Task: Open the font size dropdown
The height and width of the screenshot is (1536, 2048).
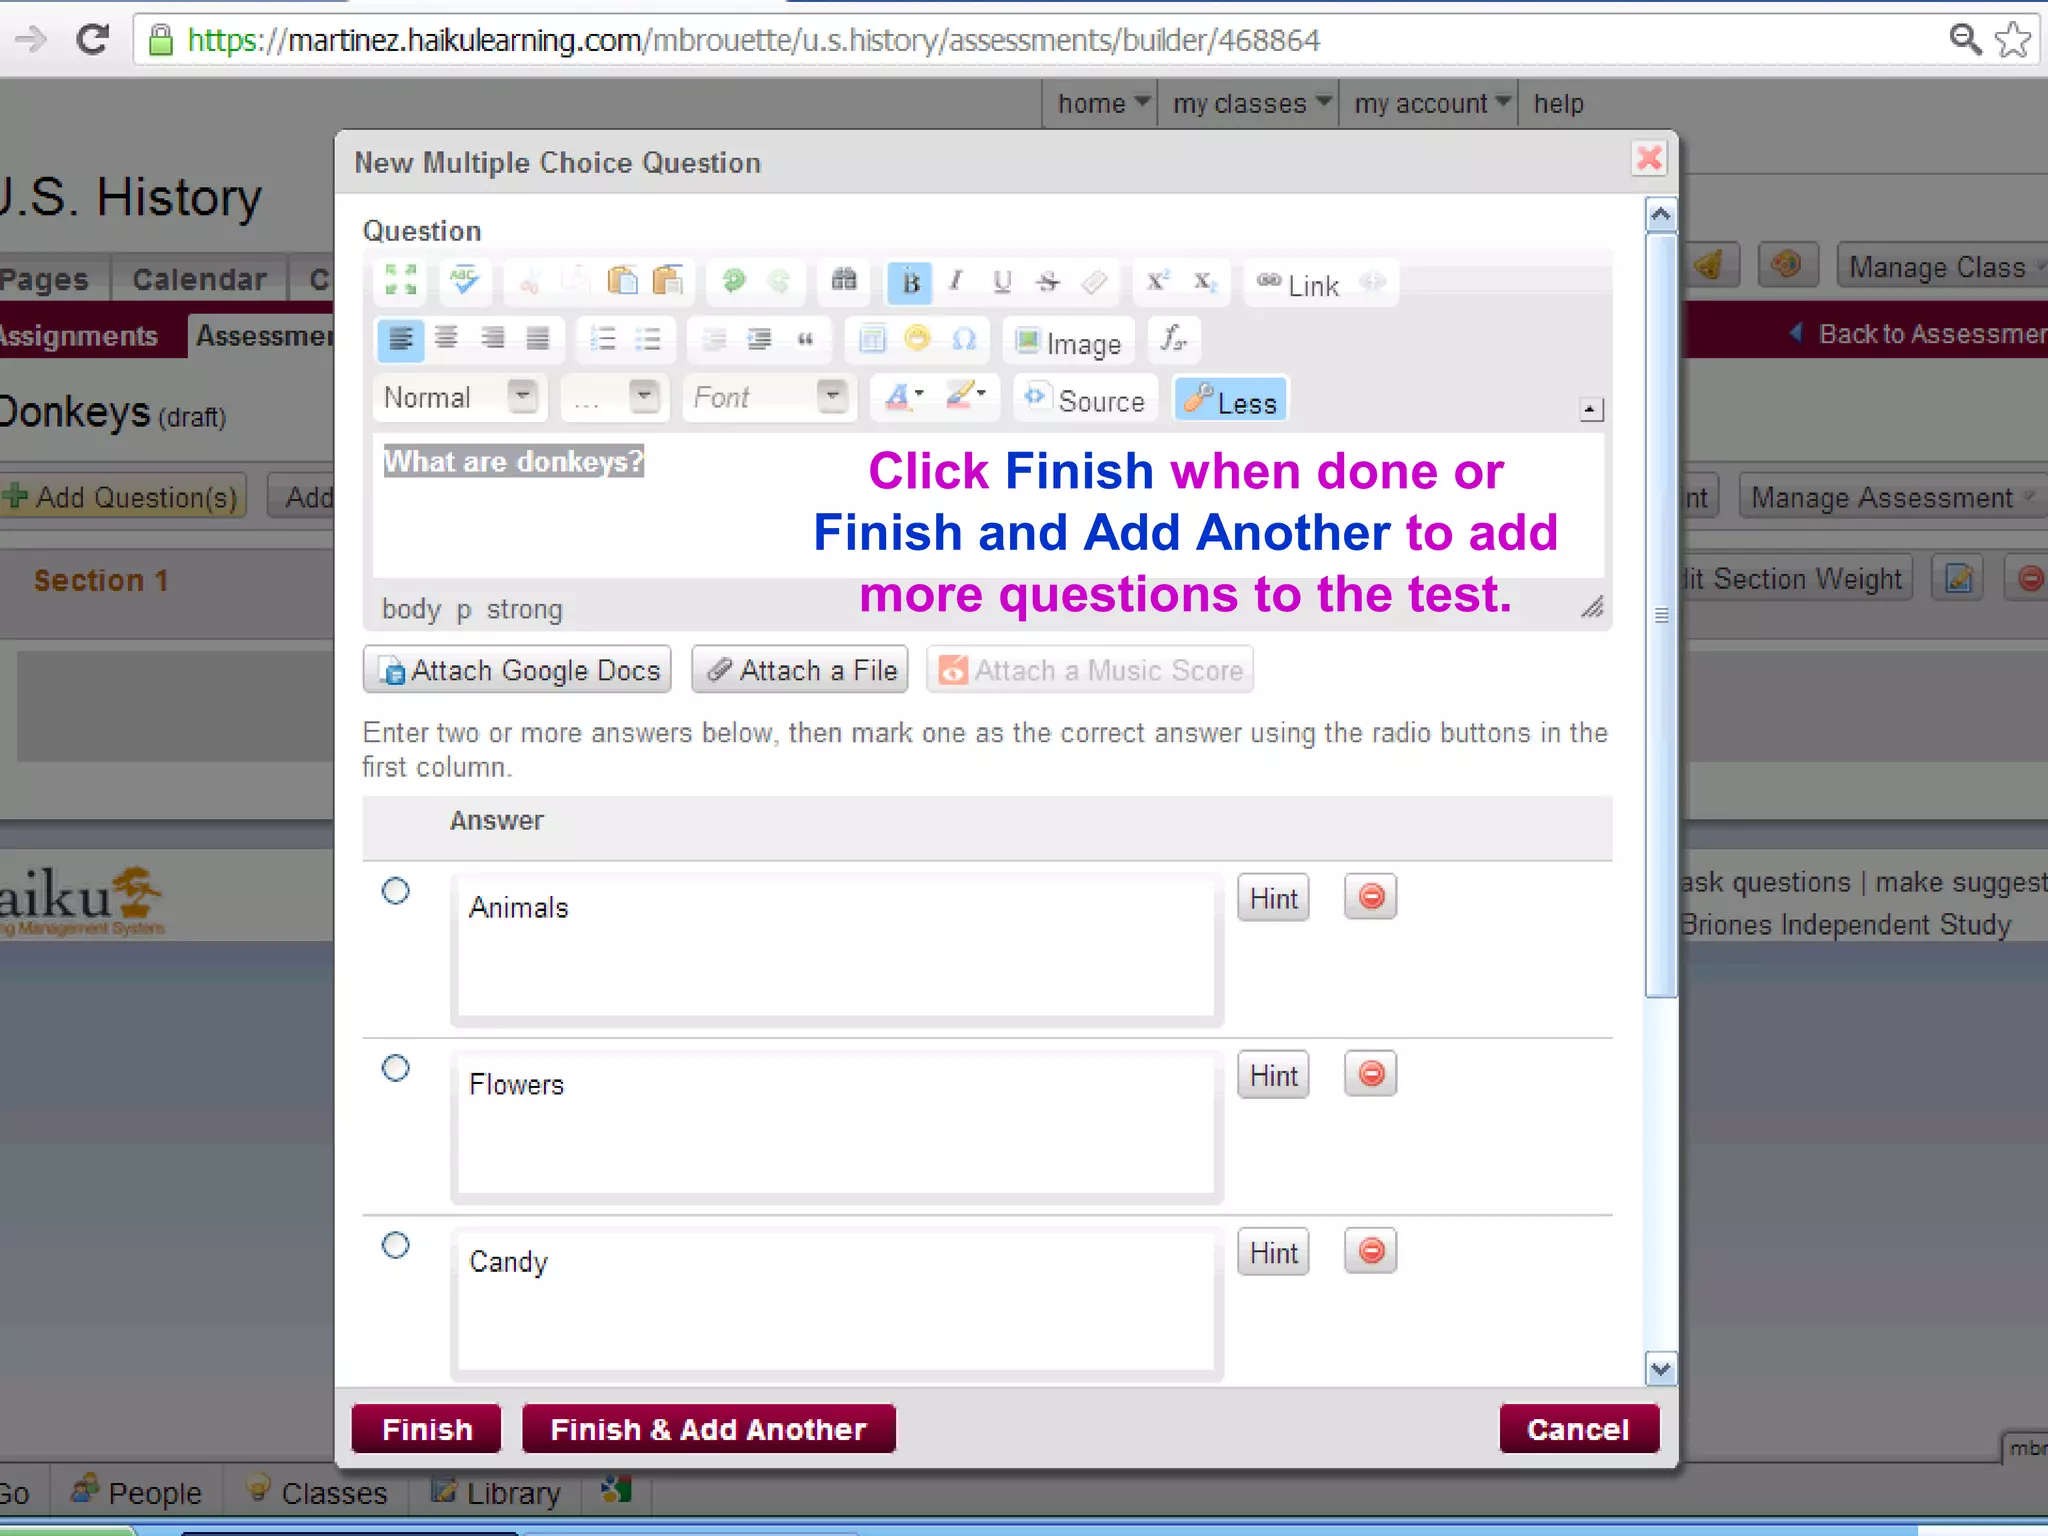Action: [x=614, y=397]
